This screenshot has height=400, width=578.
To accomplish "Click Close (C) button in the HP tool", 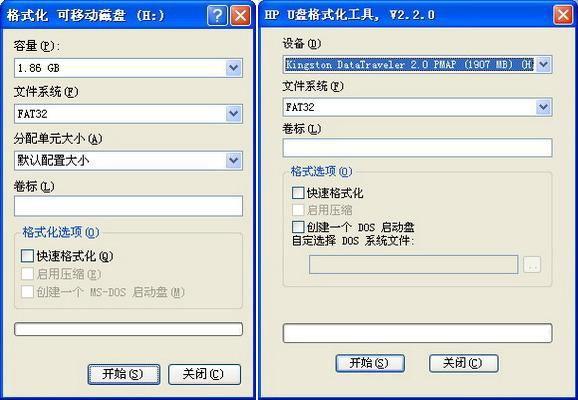I will [x=464, y=363].
